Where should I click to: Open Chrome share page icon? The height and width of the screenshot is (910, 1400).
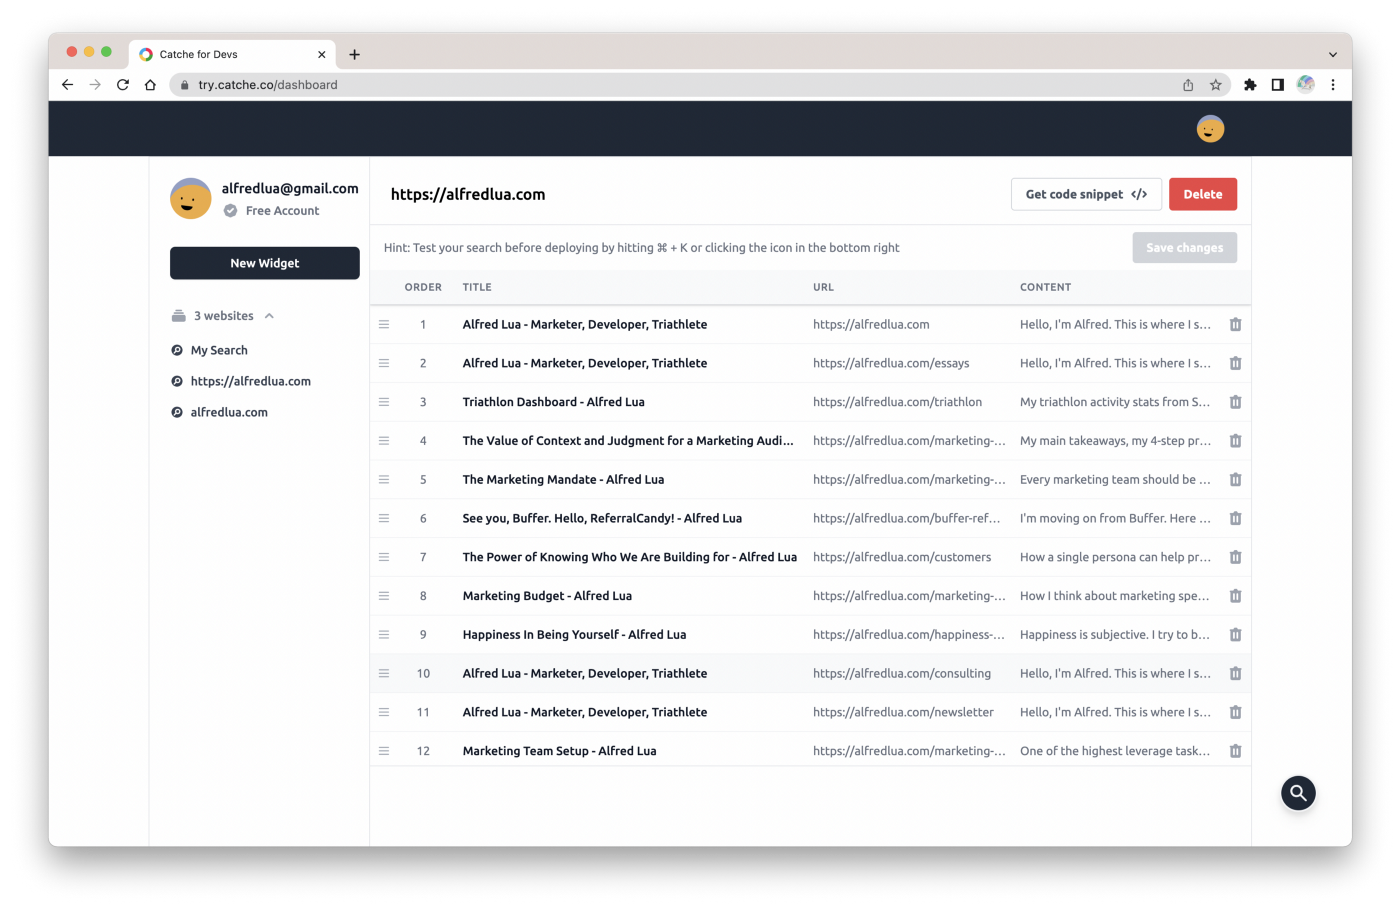(x=1188, y=85)
